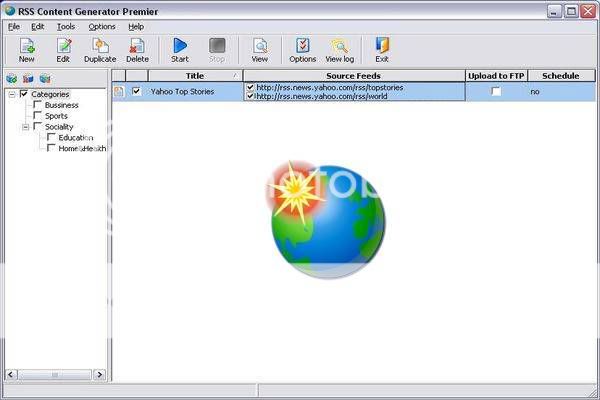Delete the selected feed item
The width and height of the screenshot is (600, 400).
pos(137,50)
